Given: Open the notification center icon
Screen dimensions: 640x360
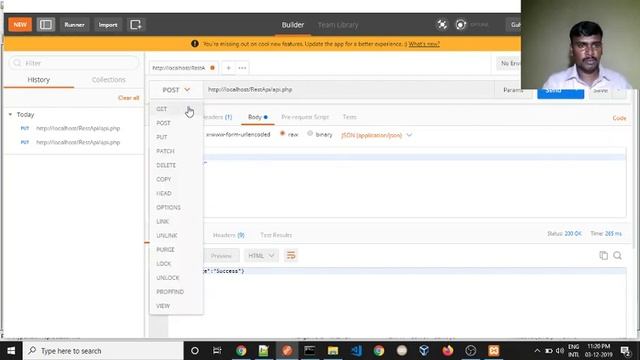Looking at the screenshot, I should click(x=625, y=351).
